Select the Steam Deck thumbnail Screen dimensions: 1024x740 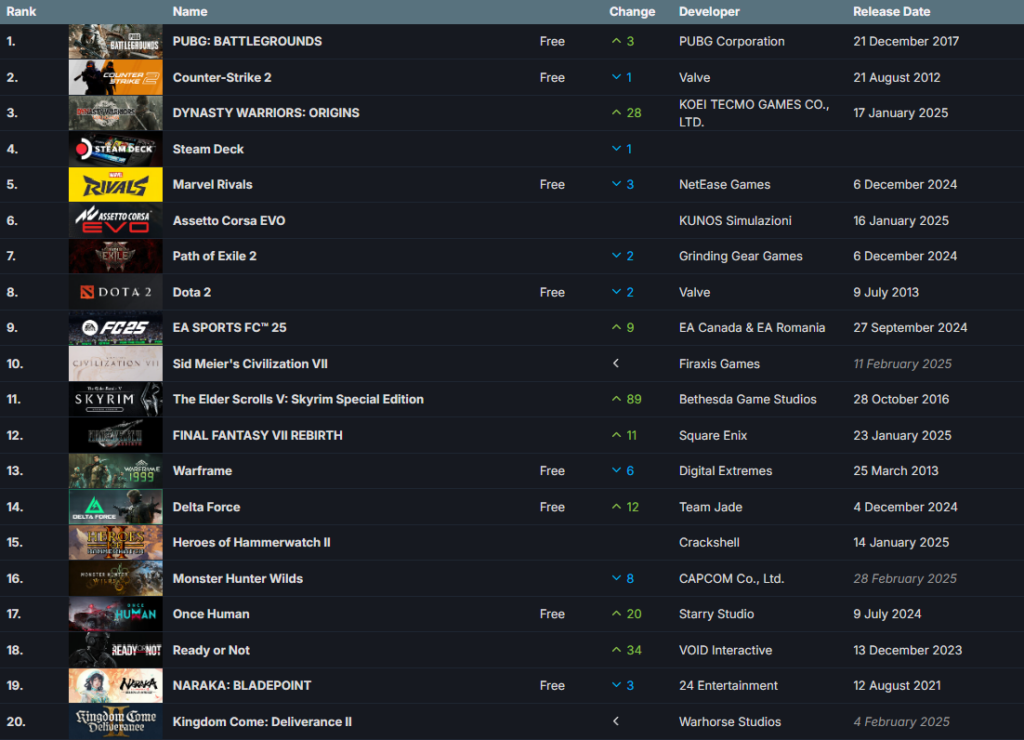coord(114,148)
